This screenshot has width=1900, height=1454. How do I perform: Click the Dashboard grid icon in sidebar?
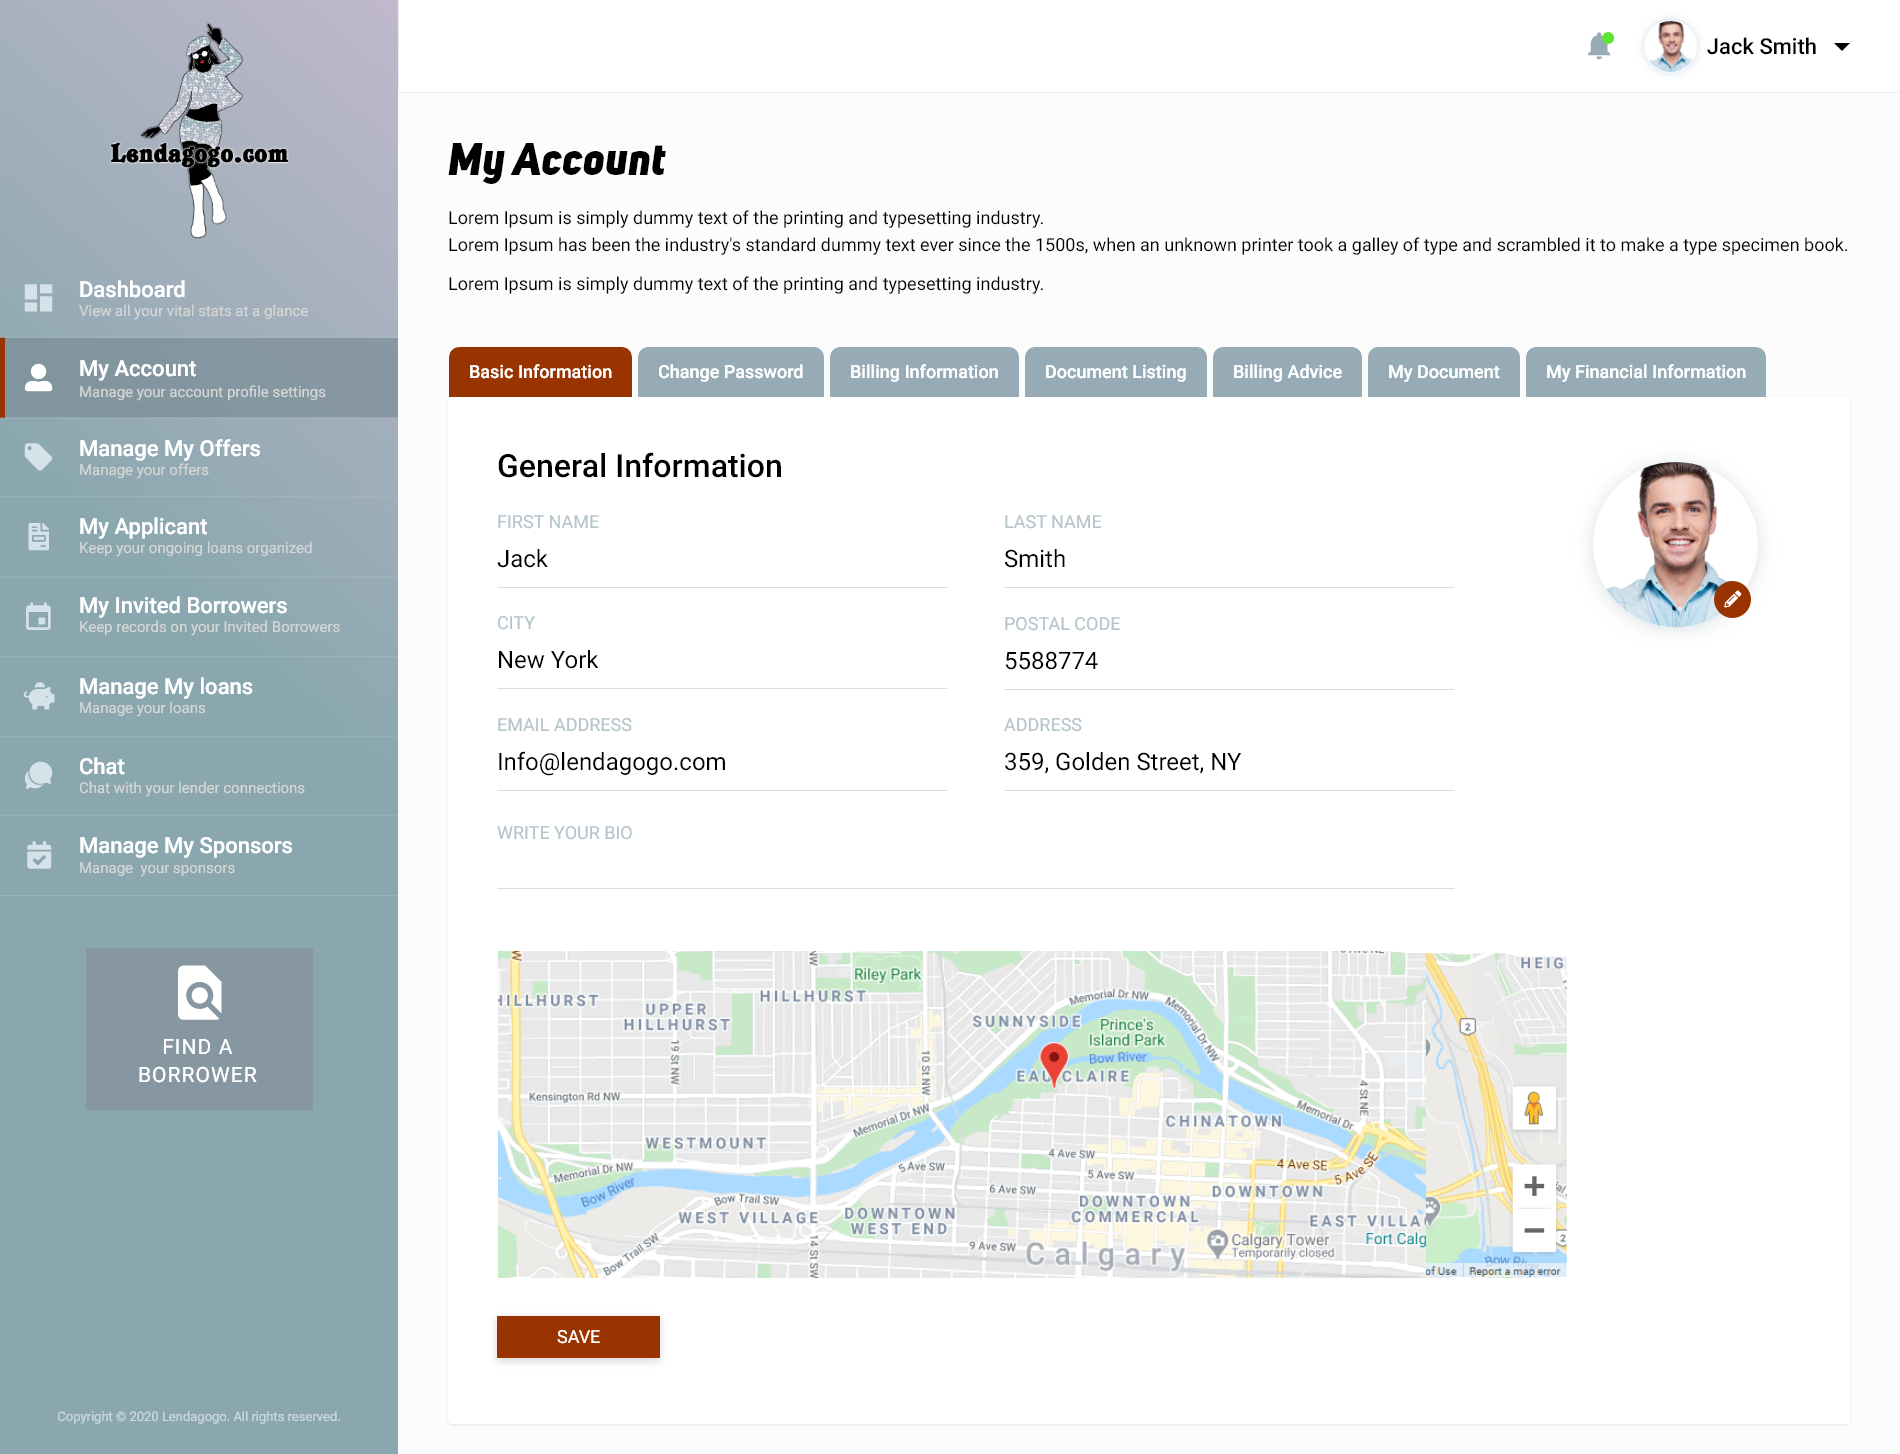[39, 297]
